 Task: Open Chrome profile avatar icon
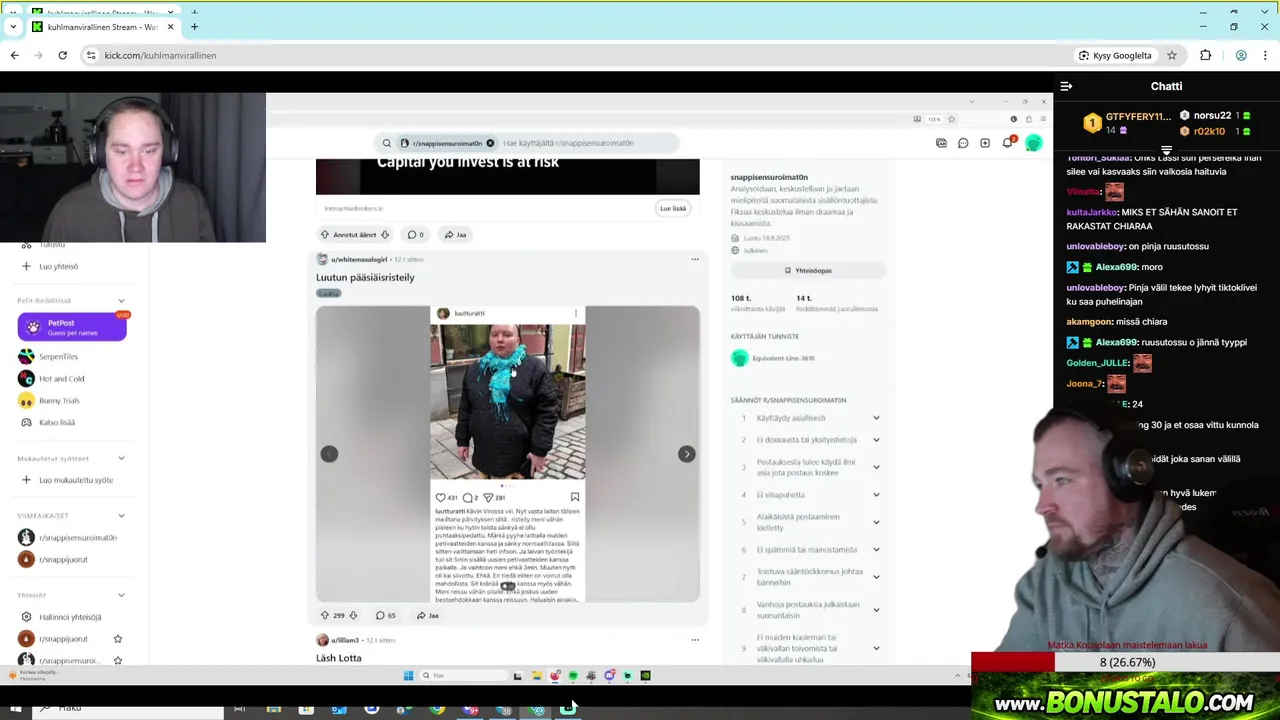(1241, 55)
